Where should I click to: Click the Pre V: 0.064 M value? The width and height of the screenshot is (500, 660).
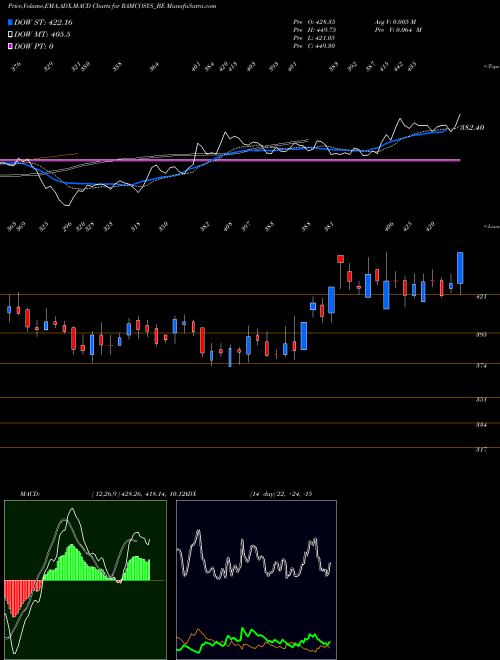(x=398, y=30)
